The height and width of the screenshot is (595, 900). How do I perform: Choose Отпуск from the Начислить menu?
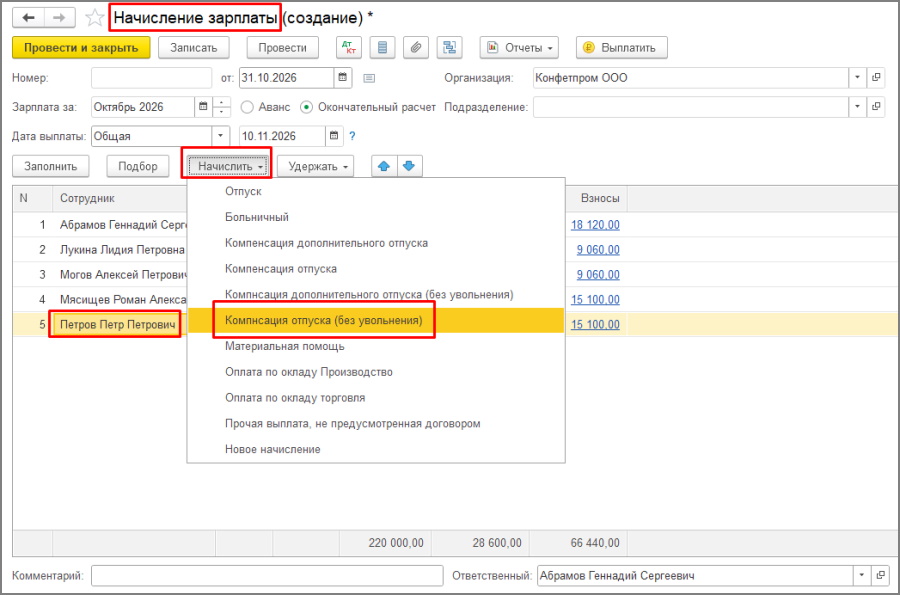pos(376,191)
